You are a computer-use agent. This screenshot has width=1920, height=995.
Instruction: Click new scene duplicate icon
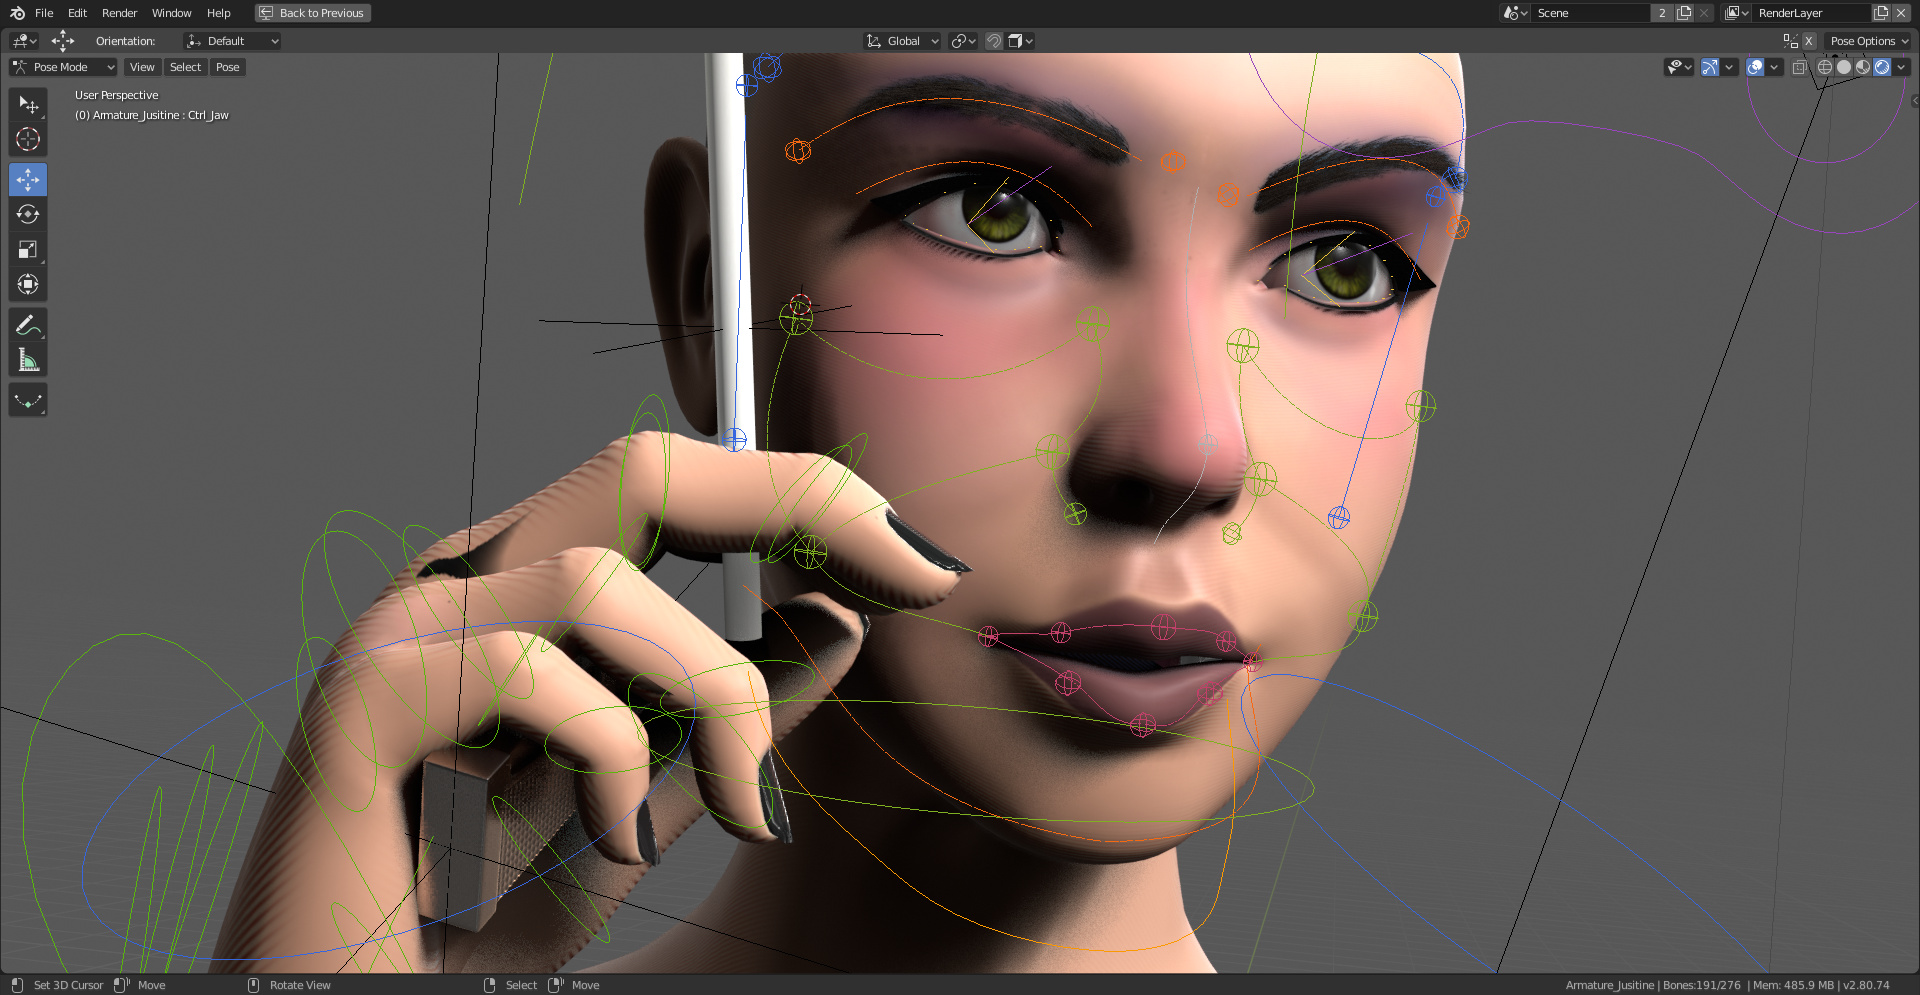[1685, 13]
